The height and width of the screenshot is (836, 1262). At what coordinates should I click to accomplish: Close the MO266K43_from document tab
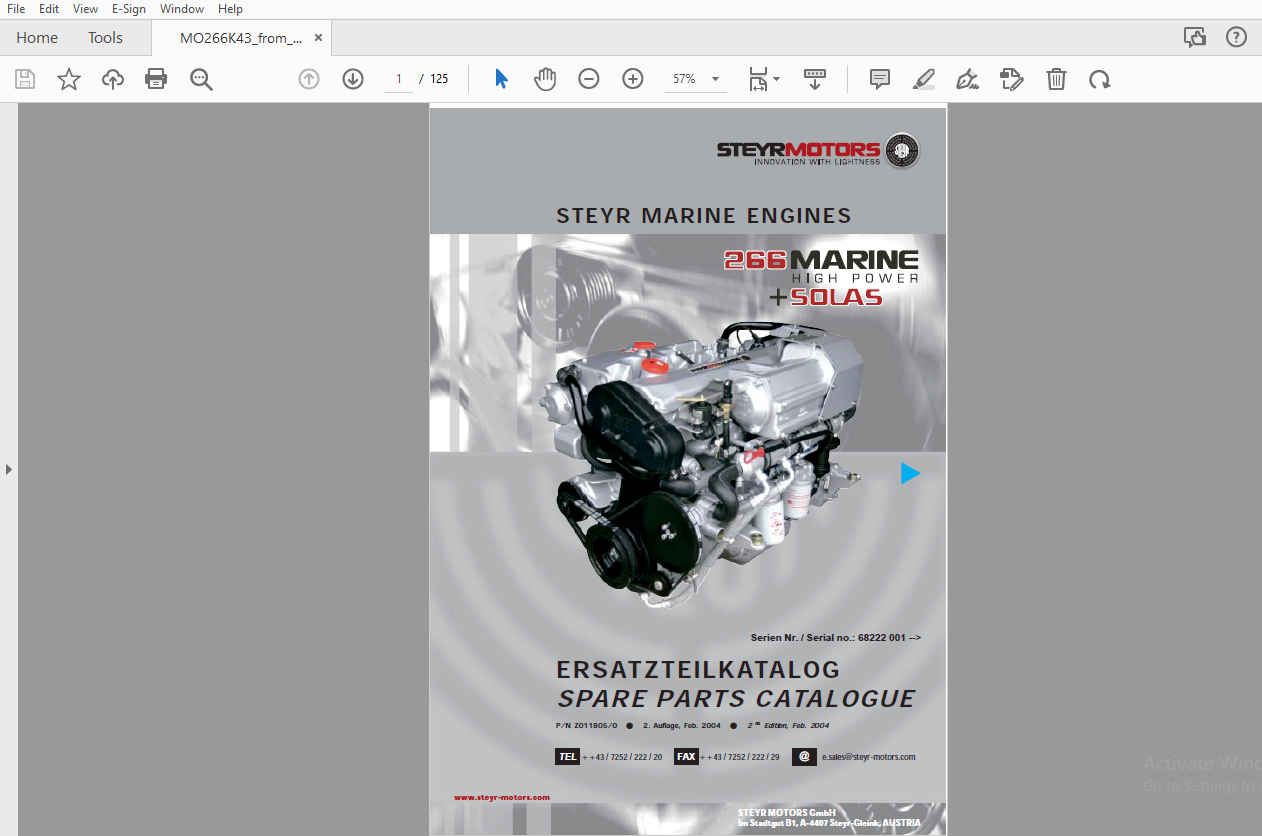click(318, 38)
